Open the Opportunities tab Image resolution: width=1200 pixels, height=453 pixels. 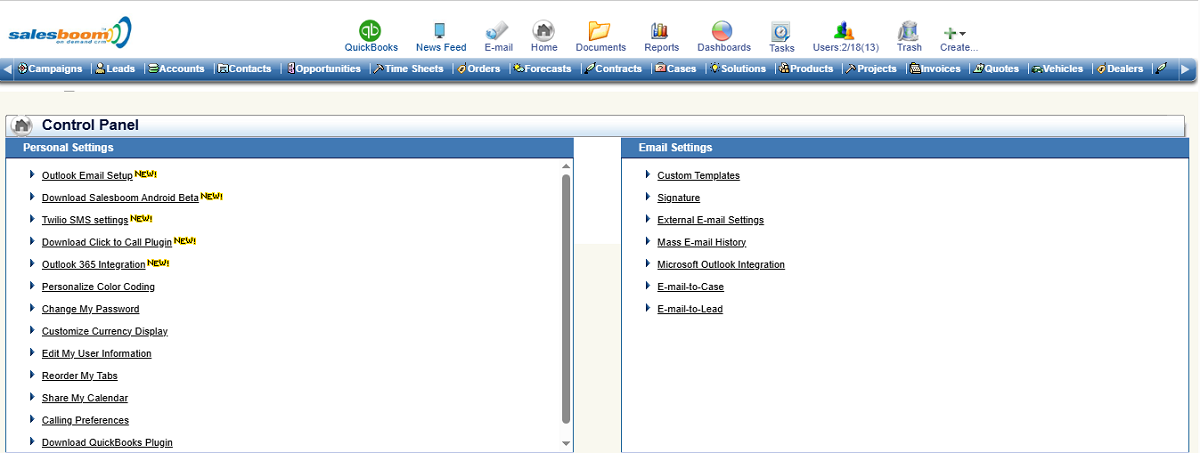324,69
